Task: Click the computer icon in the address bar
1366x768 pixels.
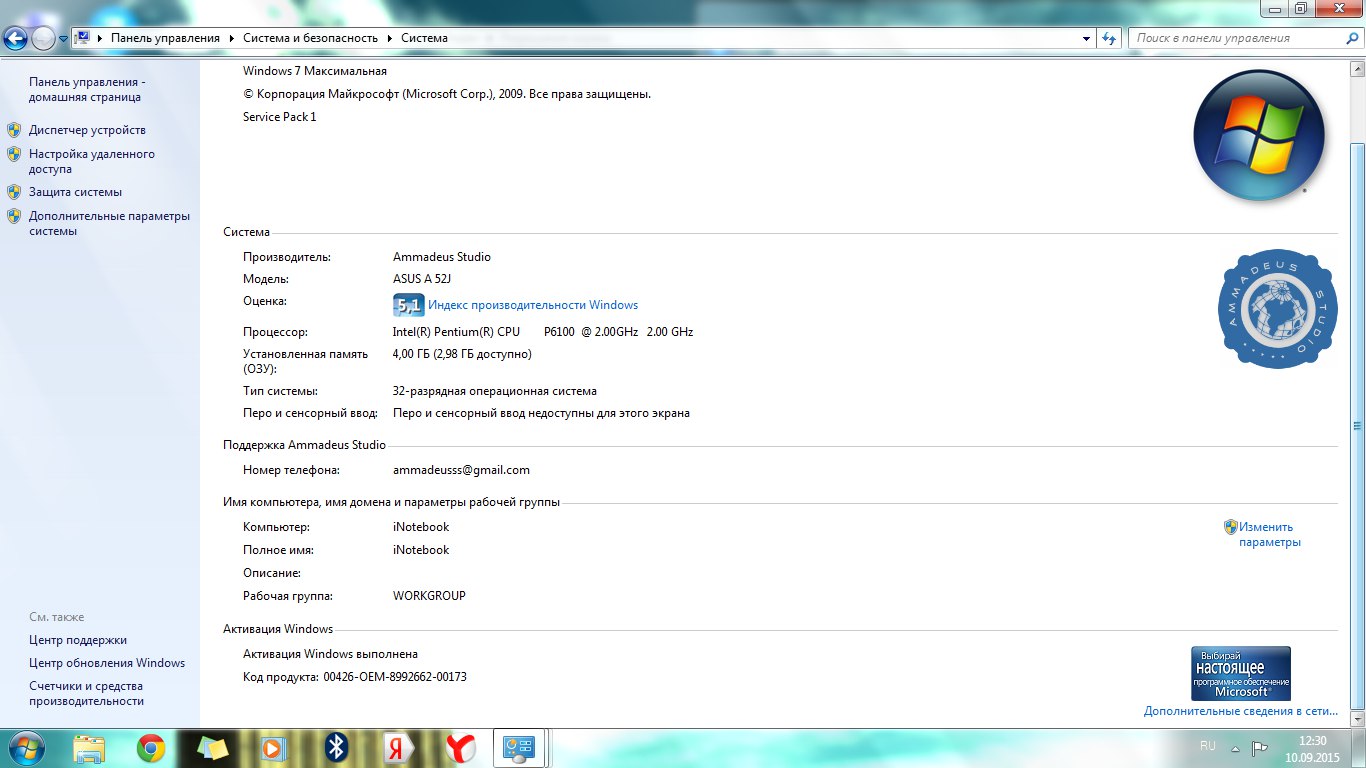Action: pos(82,38)
